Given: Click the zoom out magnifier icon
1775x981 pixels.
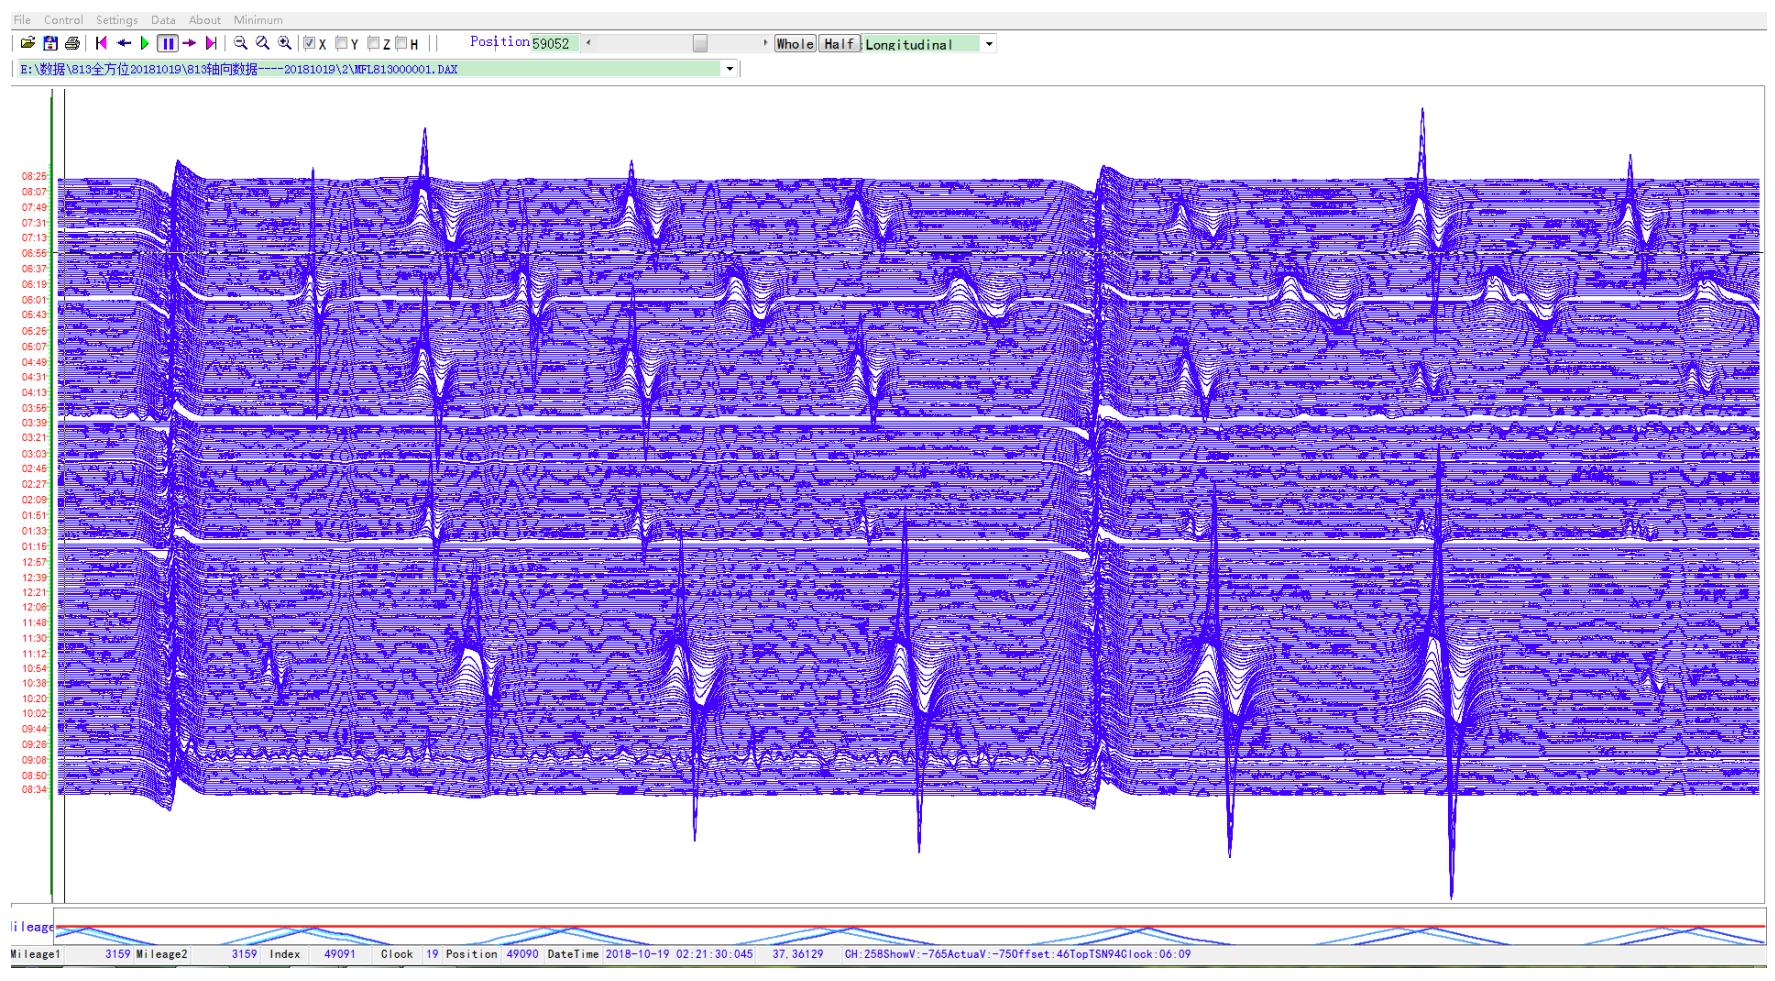Looking at the screenshot, I should click(241, 43).
